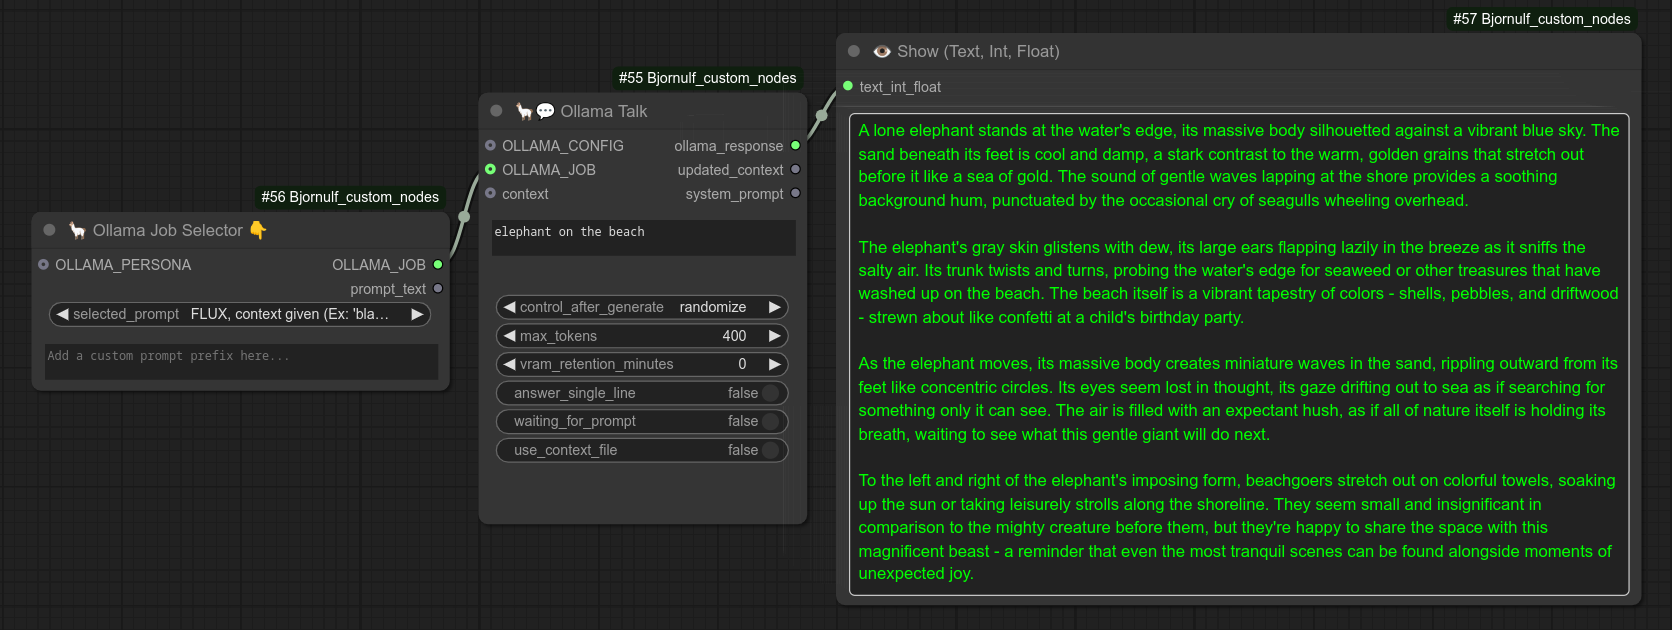Toggle the answer_single_line switch
The width and height of the screenshot is (1672, 630).
(770, 393)
